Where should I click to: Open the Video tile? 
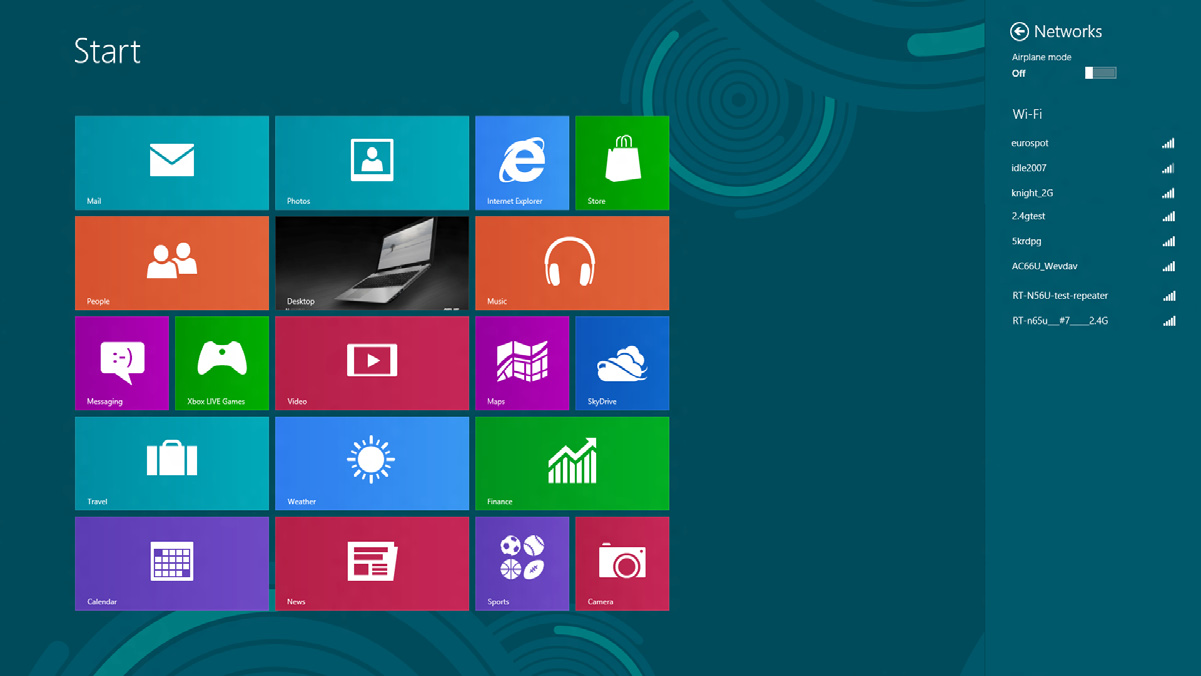[372, 363]
